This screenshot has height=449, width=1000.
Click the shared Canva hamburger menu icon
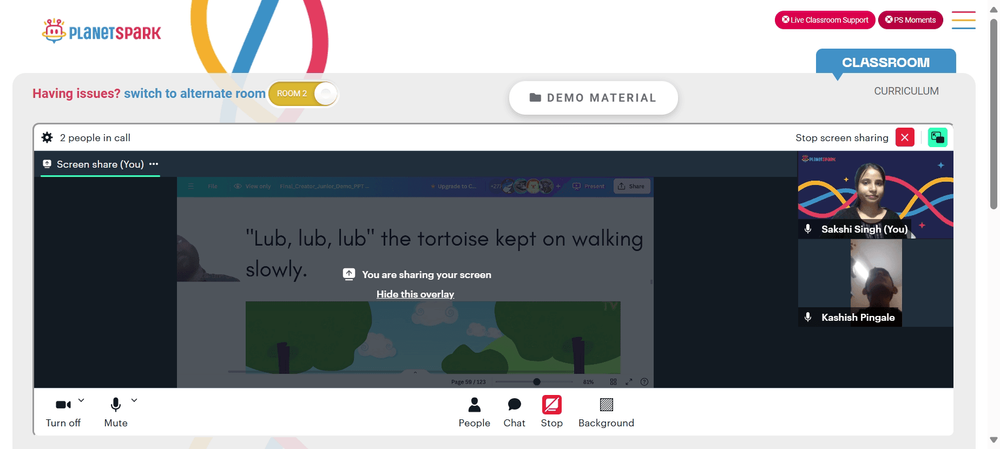click(x=190, y=186)
